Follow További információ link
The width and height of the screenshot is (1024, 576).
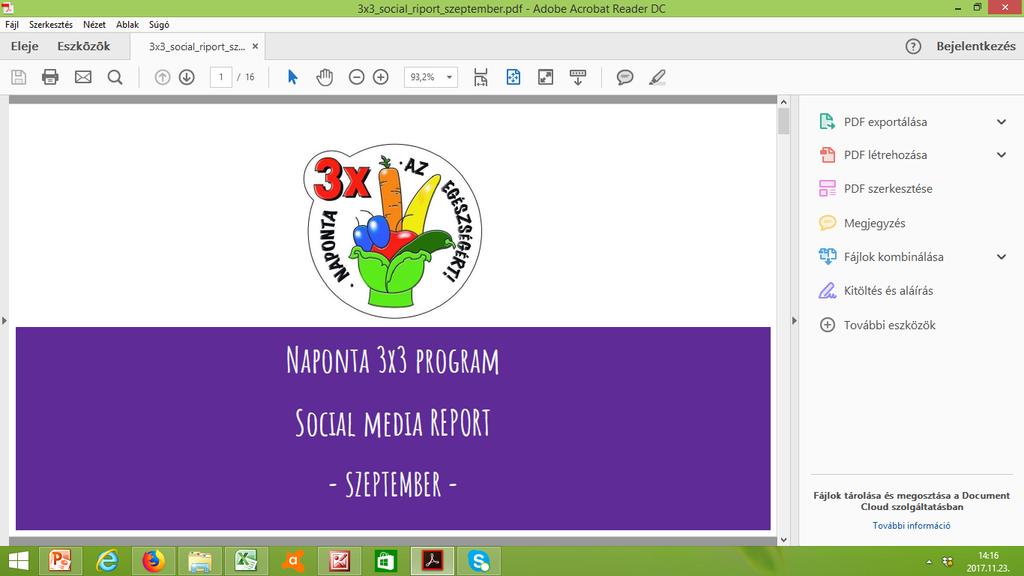click(911, 525)
